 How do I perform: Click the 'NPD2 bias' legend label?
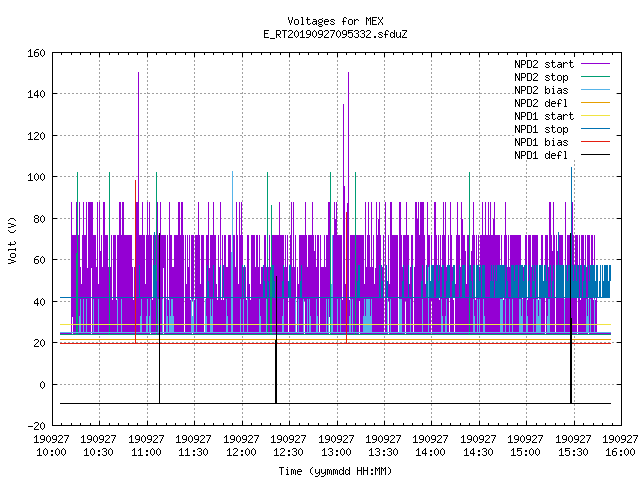[x=541, y=90]
